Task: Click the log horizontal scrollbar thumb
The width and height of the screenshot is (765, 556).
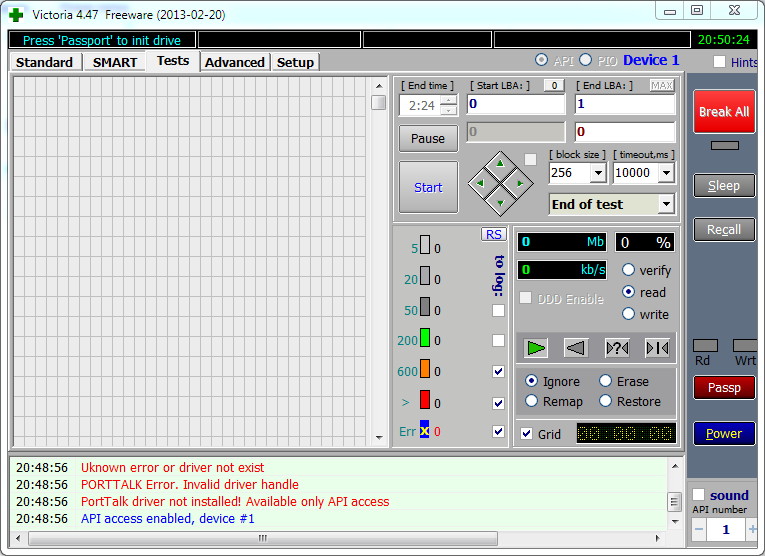Action: 263,538
